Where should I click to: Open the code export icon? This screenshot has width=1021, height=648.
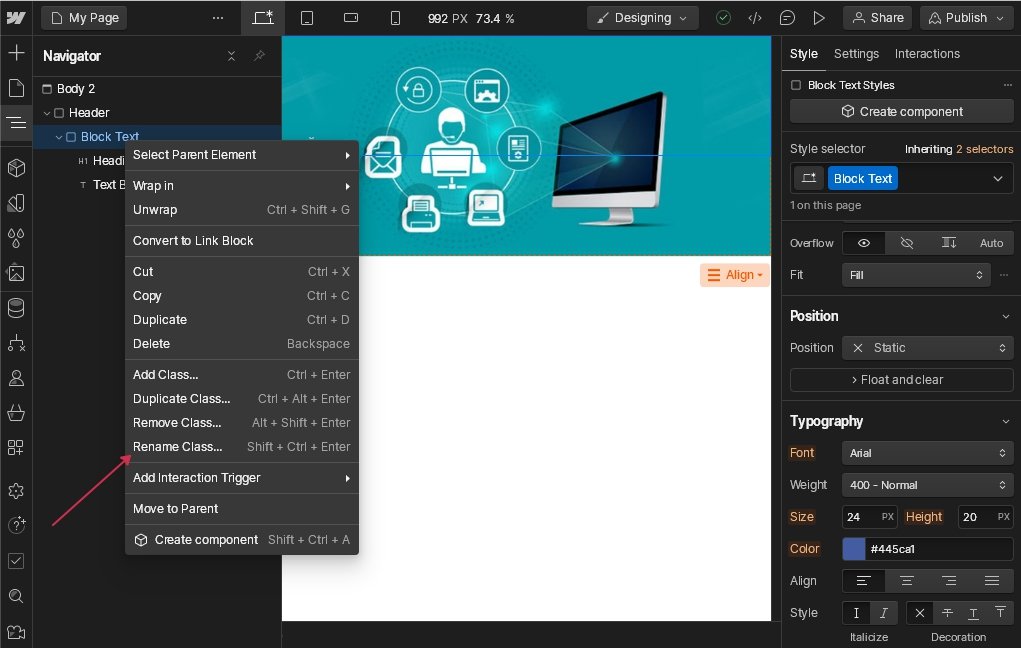(x=755, y=18)
